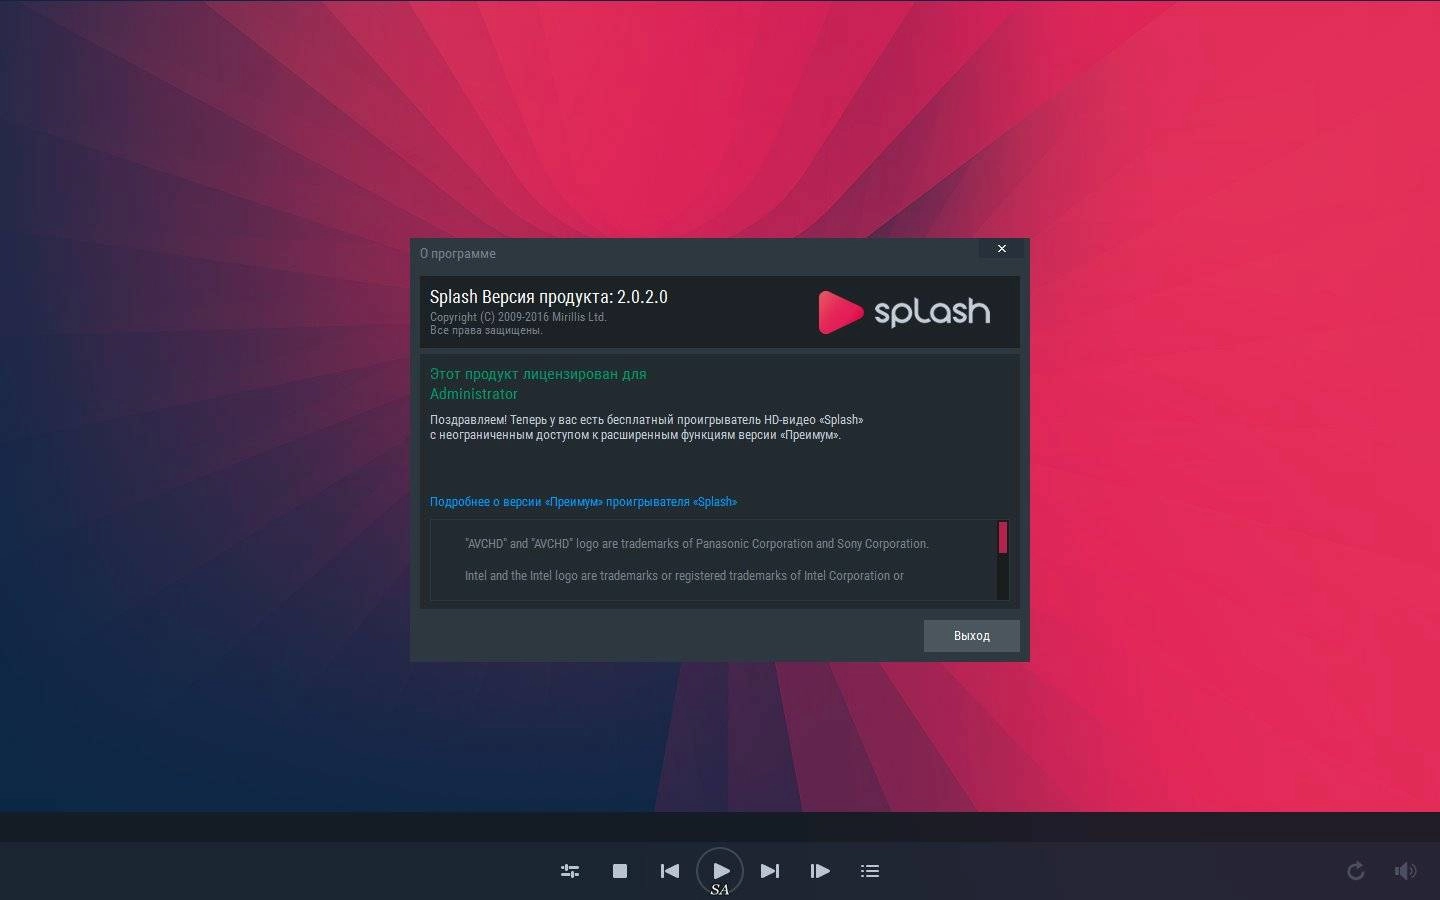Click the Выход button
Image resolution: width=1440 pixels, height=900 pixels.
click(972, 636)
